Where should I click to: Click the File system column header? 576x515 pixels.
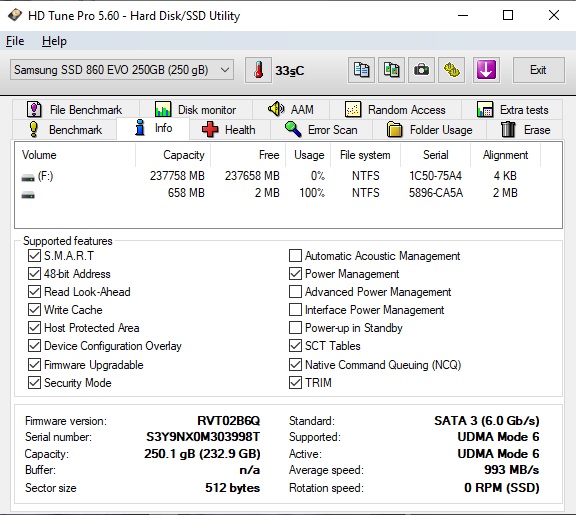365,155
